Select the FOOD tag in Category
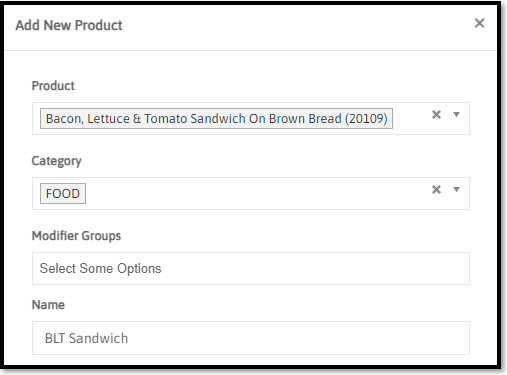The width and height of the screenshot is (507, 375). [x=63, y=194]
